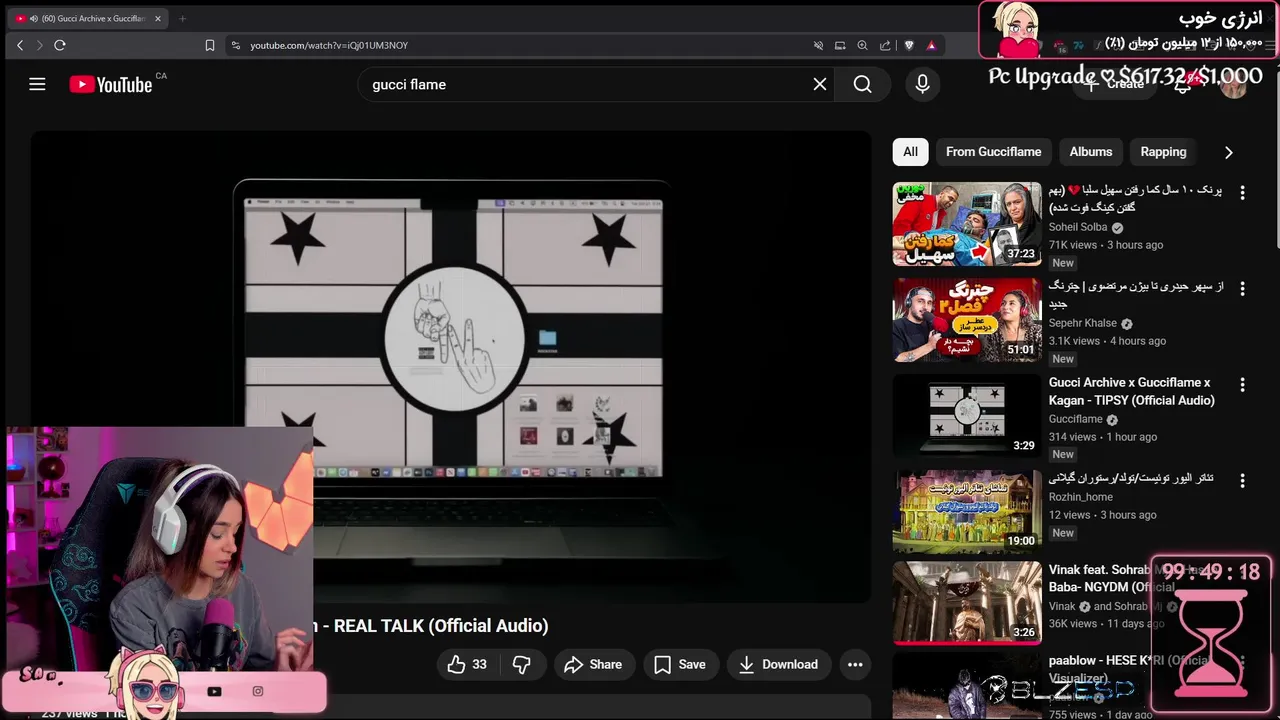Image resolution: width=1280 pixels, height=720 pixels.
Task: Bookmark this page in the browser
Action: [210, 45]
